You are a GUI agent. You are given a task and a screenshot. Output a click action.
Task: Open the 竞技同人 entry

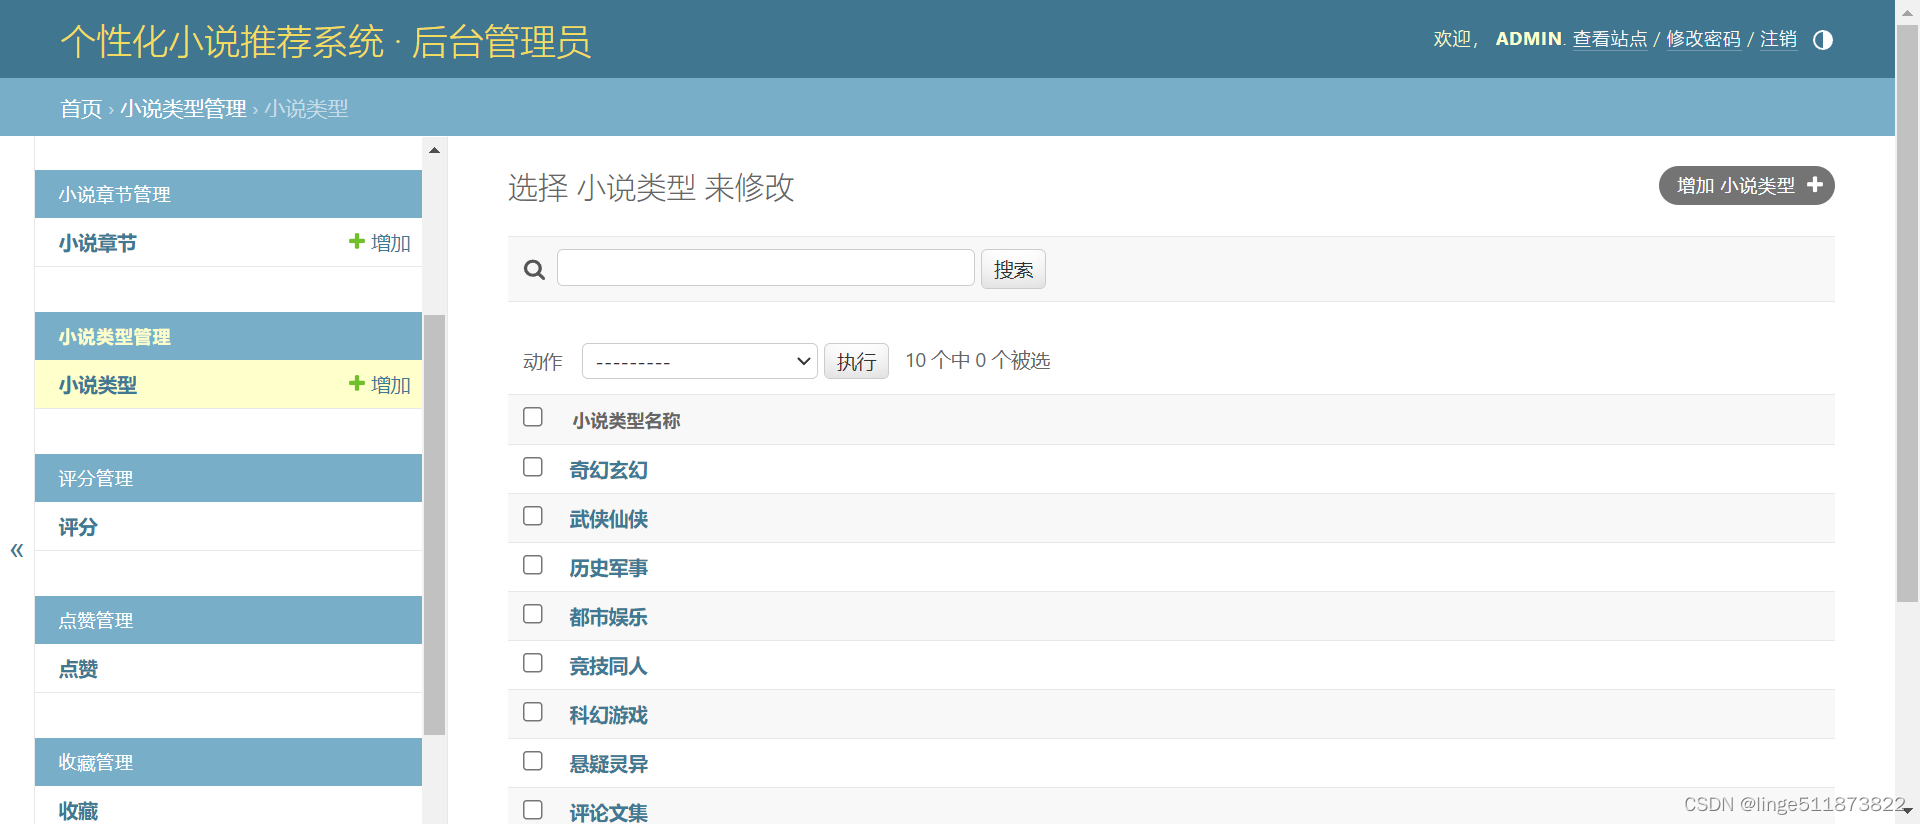click(608, 666)
